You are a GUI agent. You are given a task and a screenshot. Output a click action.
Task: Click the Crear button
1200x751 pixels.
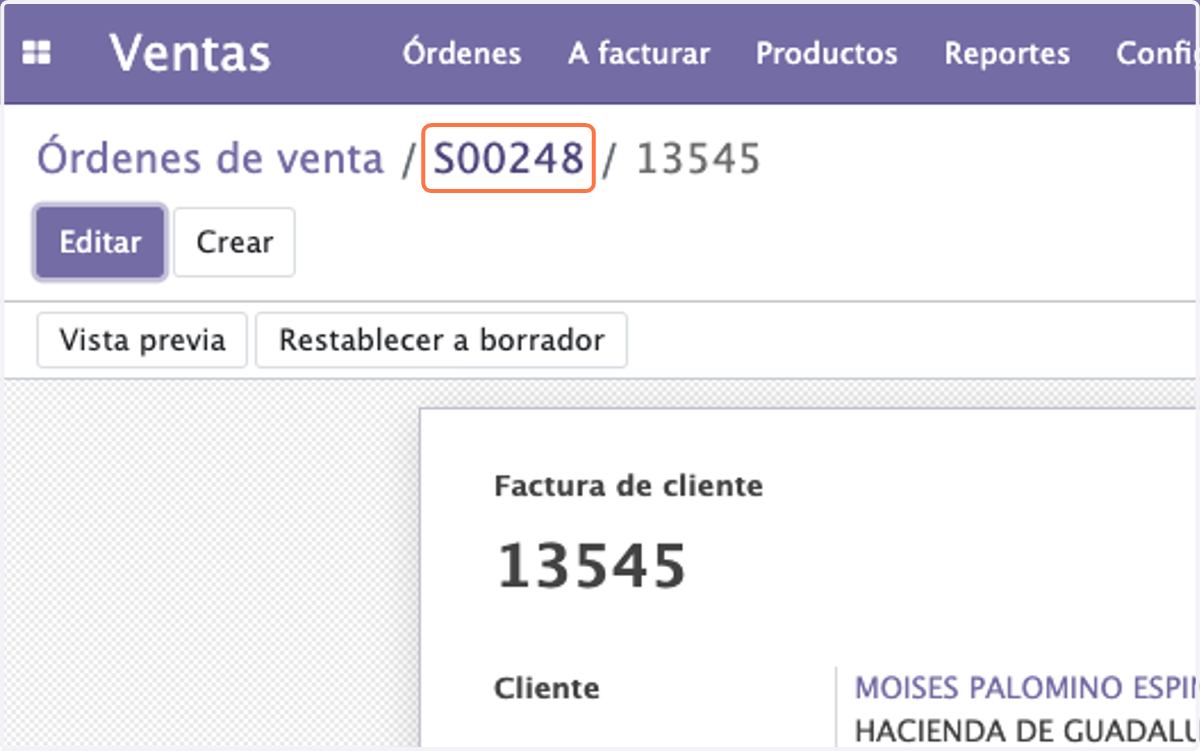(234, 242)
